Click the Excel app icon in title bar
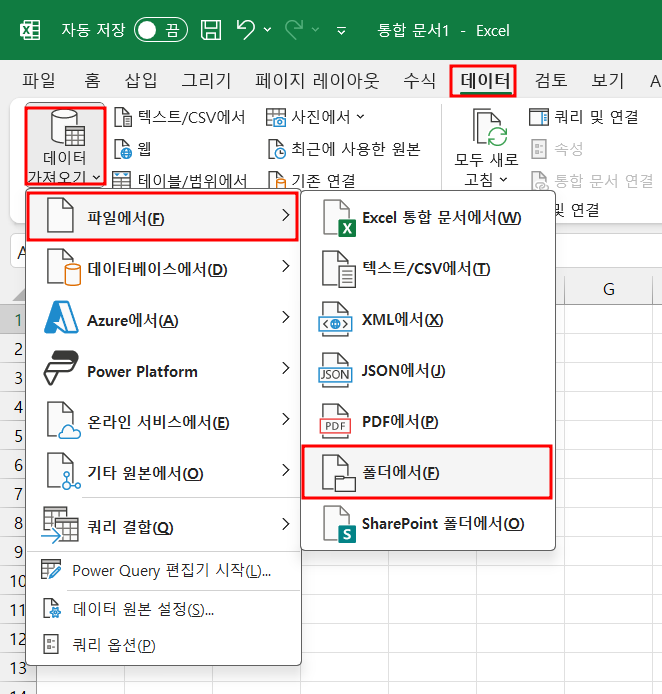 pos(30,31)
